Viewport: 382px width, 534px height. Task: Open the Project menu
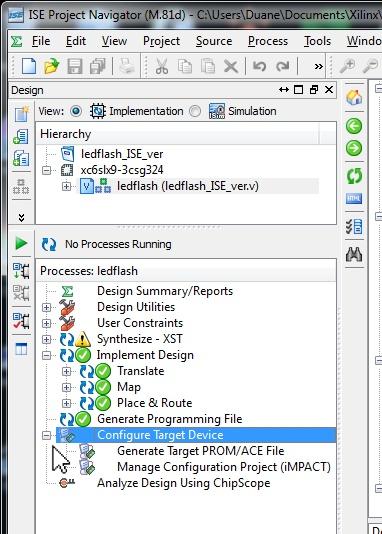[161, 41]
